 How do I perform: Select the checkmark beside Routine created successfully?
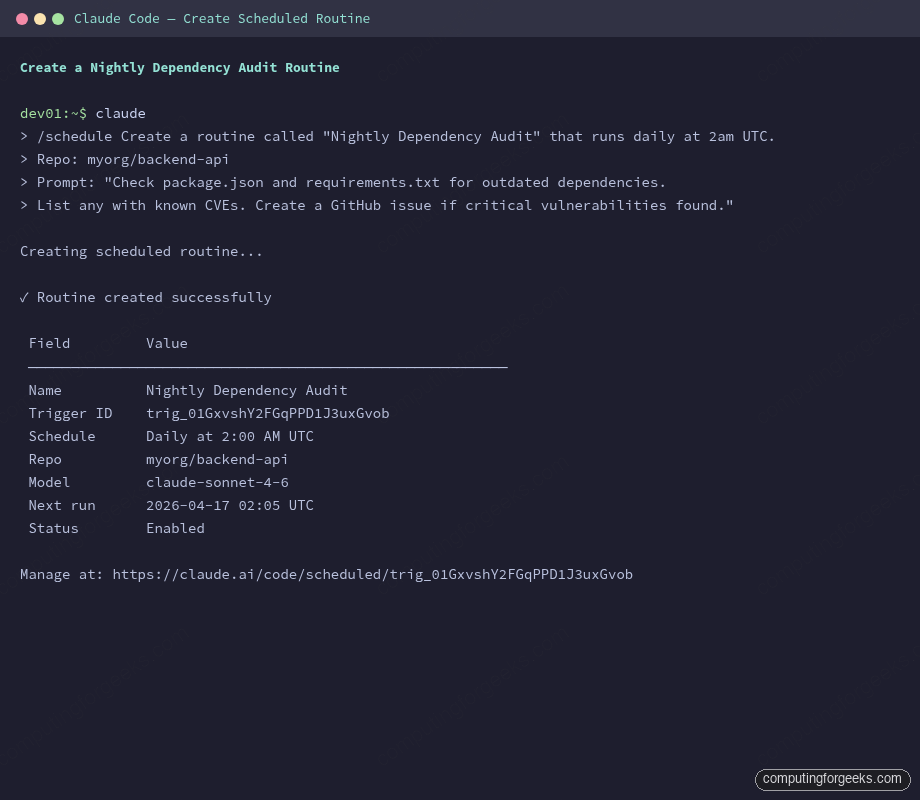pos(24,297)
